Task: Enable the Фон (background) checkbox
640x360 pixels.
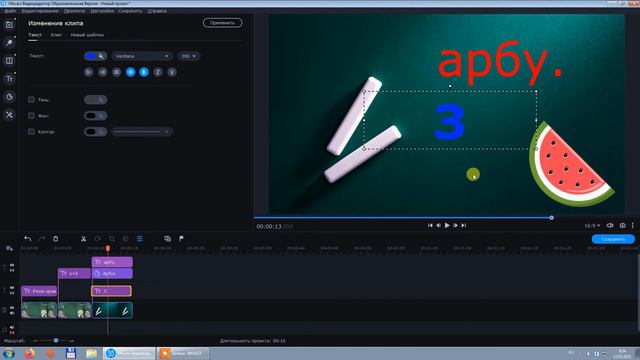Action: [31, 116]
